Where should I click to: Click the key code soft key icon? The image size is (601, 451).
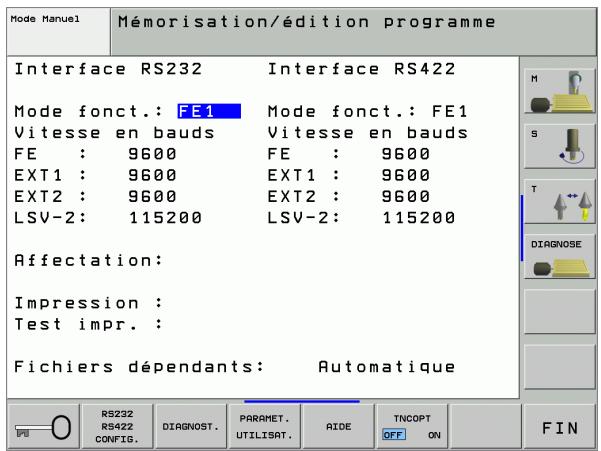point(43,426)
